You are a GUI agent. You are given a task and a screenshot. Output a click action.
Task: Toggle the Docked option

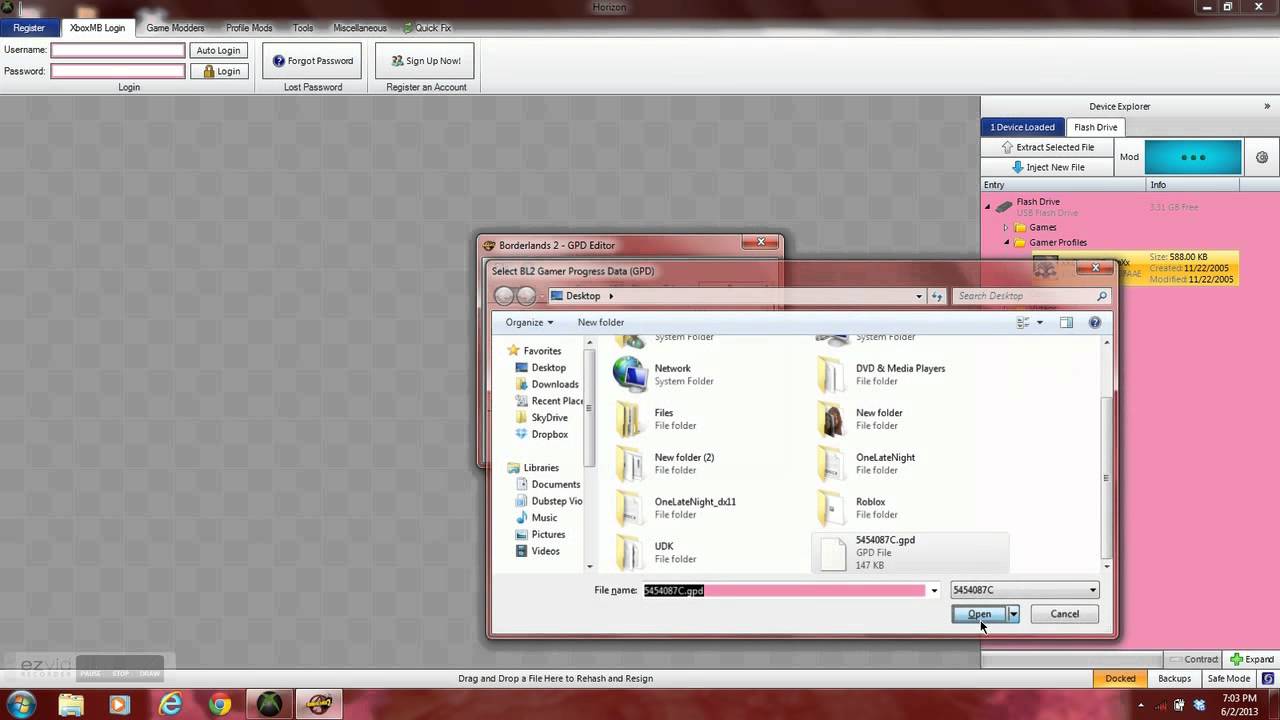(x=1119, y=678)
